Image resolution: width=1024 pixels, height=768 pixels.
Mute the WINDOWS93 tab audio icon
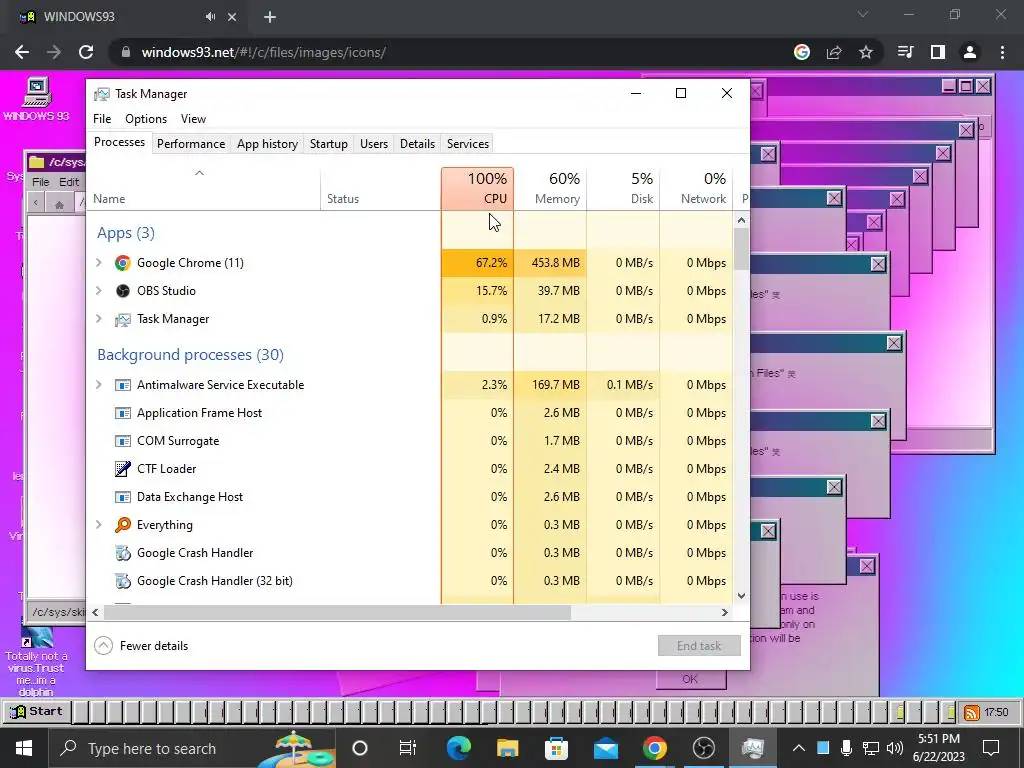click(210, 17)
